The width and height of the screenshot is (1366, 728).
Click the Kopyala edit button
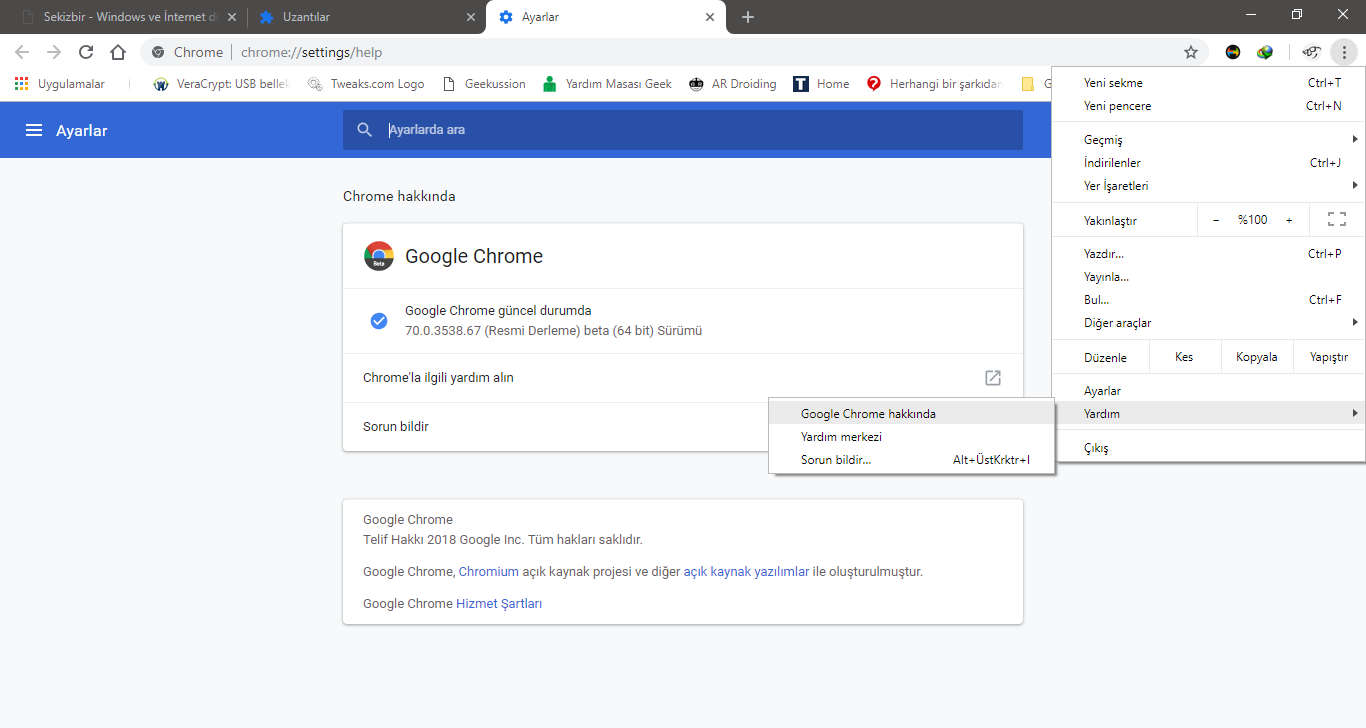[x=1257, y=357]
